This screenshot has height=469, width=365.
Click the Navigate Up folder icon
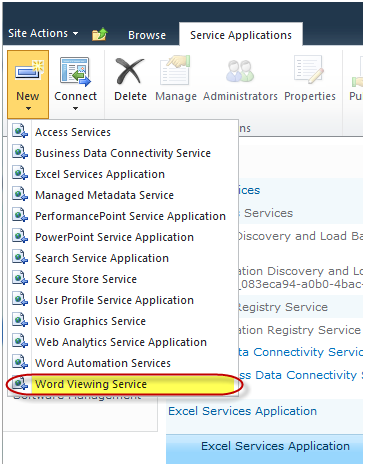[x=100, y=34]
